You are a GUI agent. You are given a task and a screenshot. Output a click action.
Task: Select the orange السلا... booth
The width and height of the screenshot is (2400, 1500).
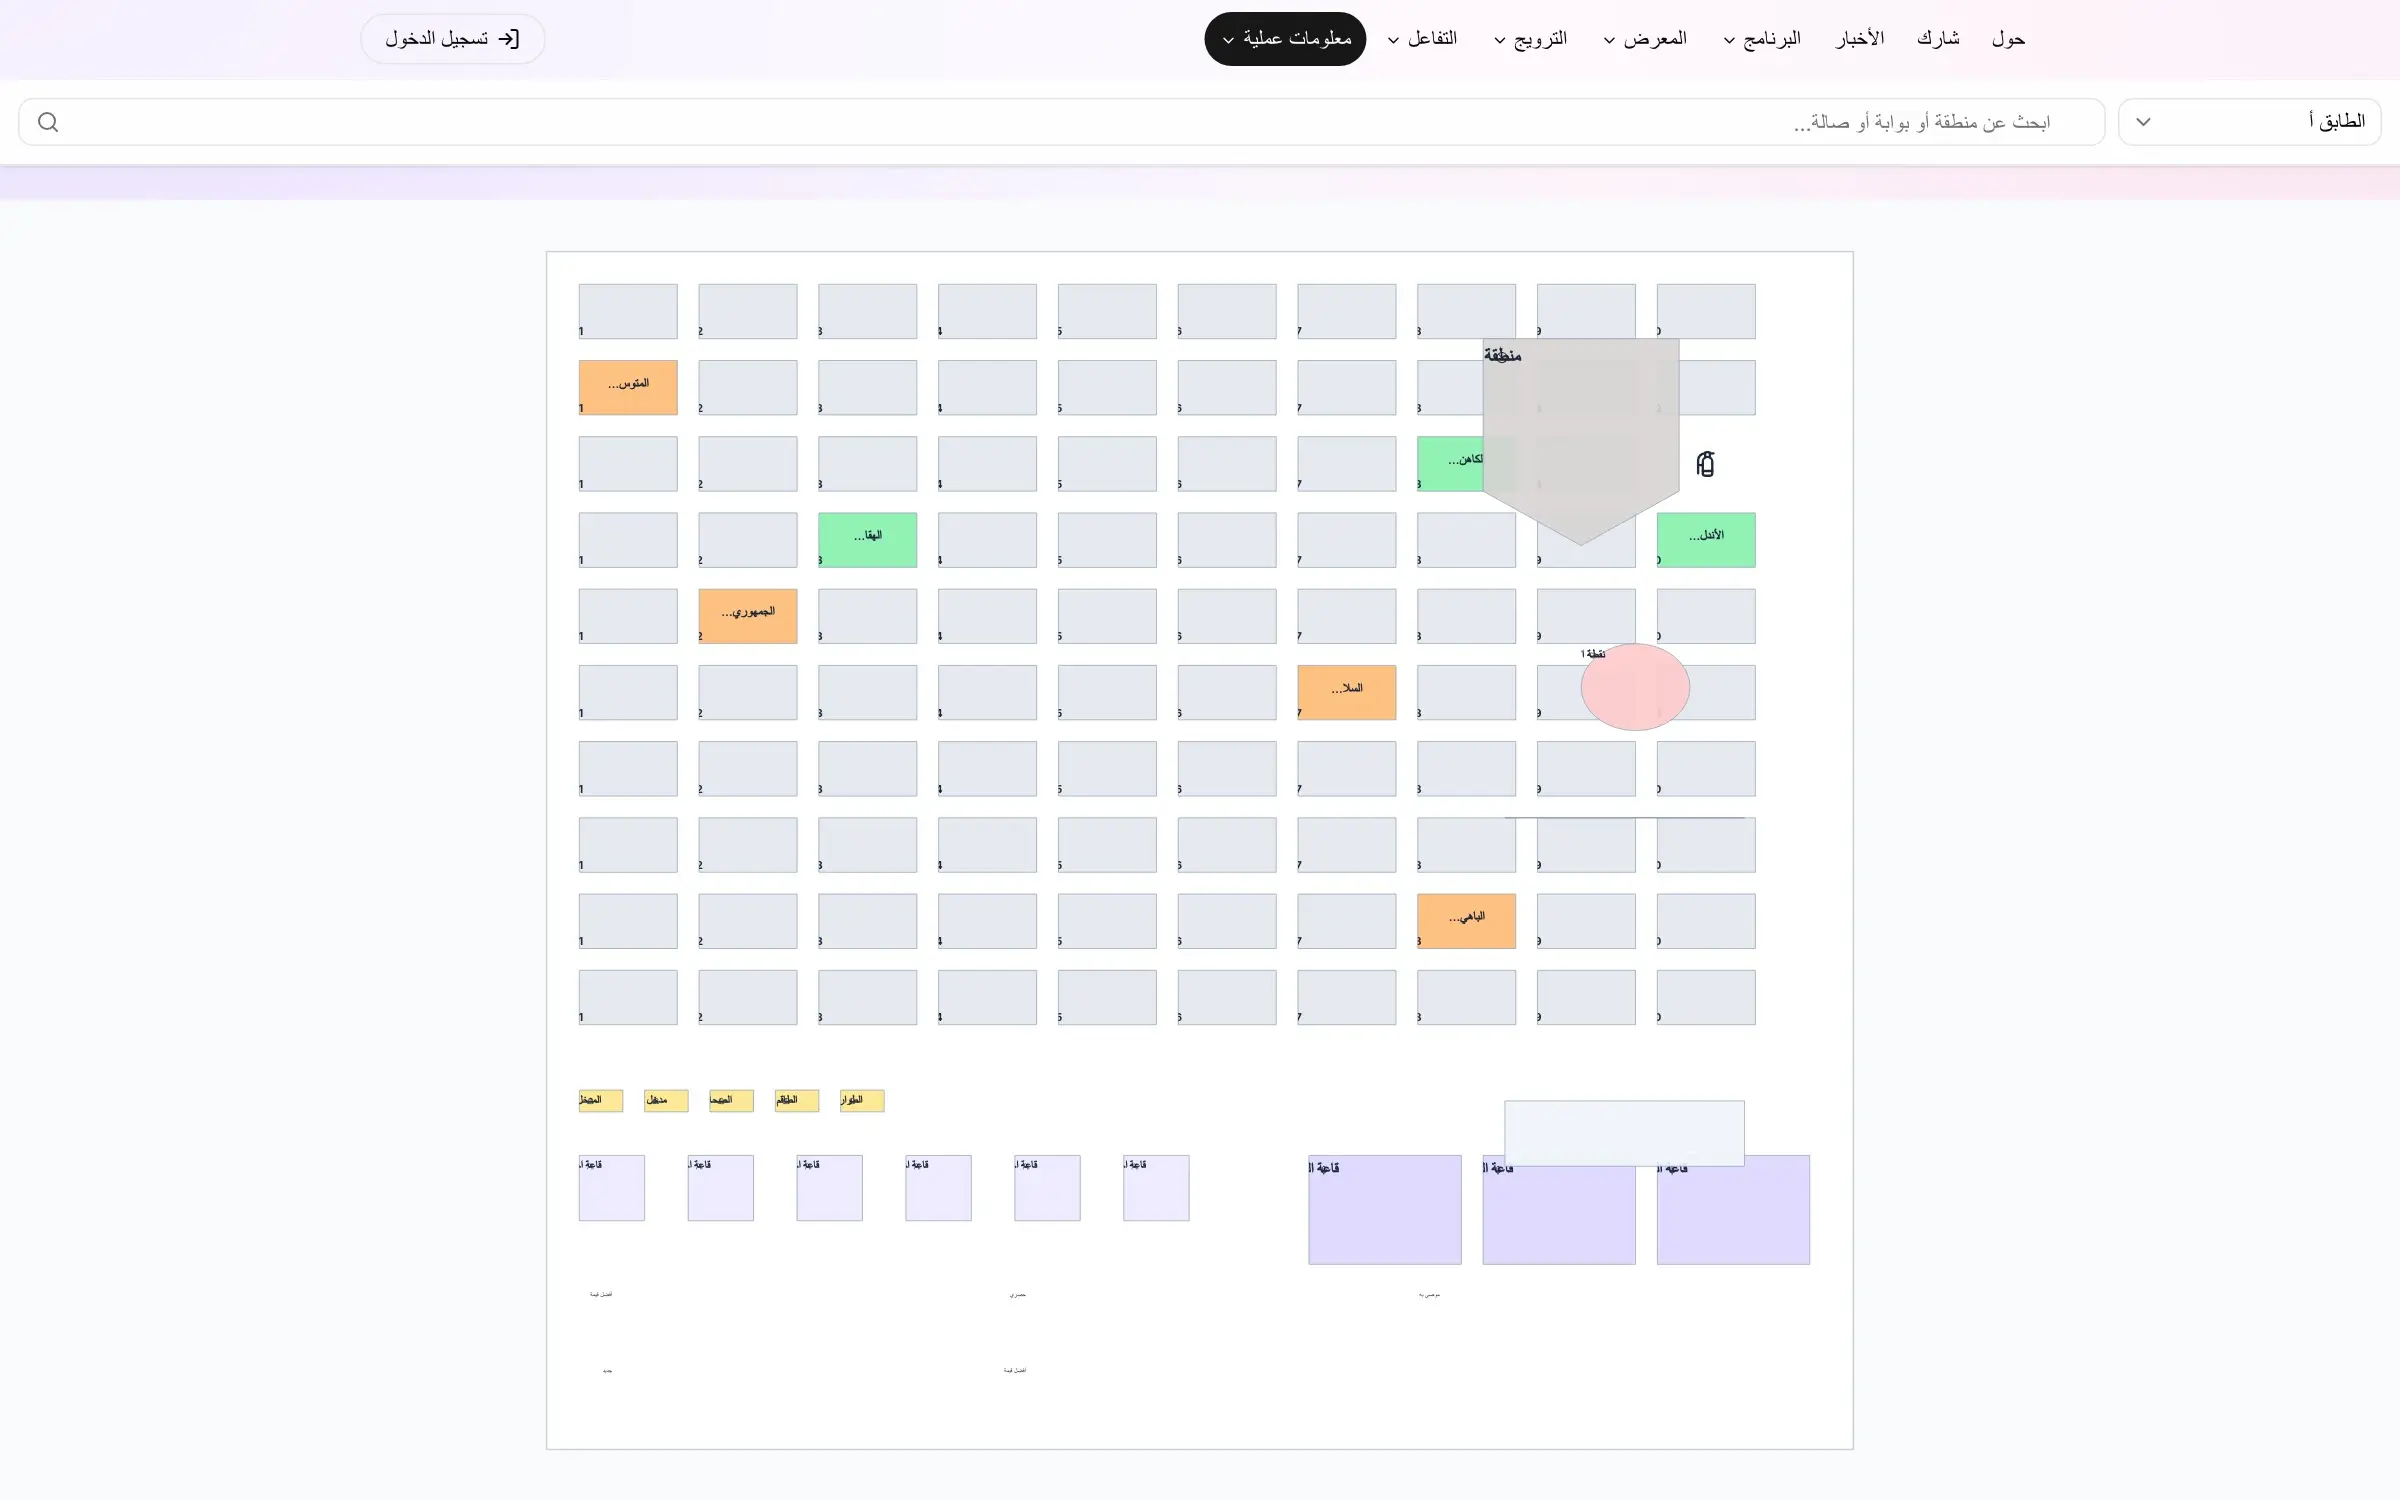click(x=1347, y=692)
